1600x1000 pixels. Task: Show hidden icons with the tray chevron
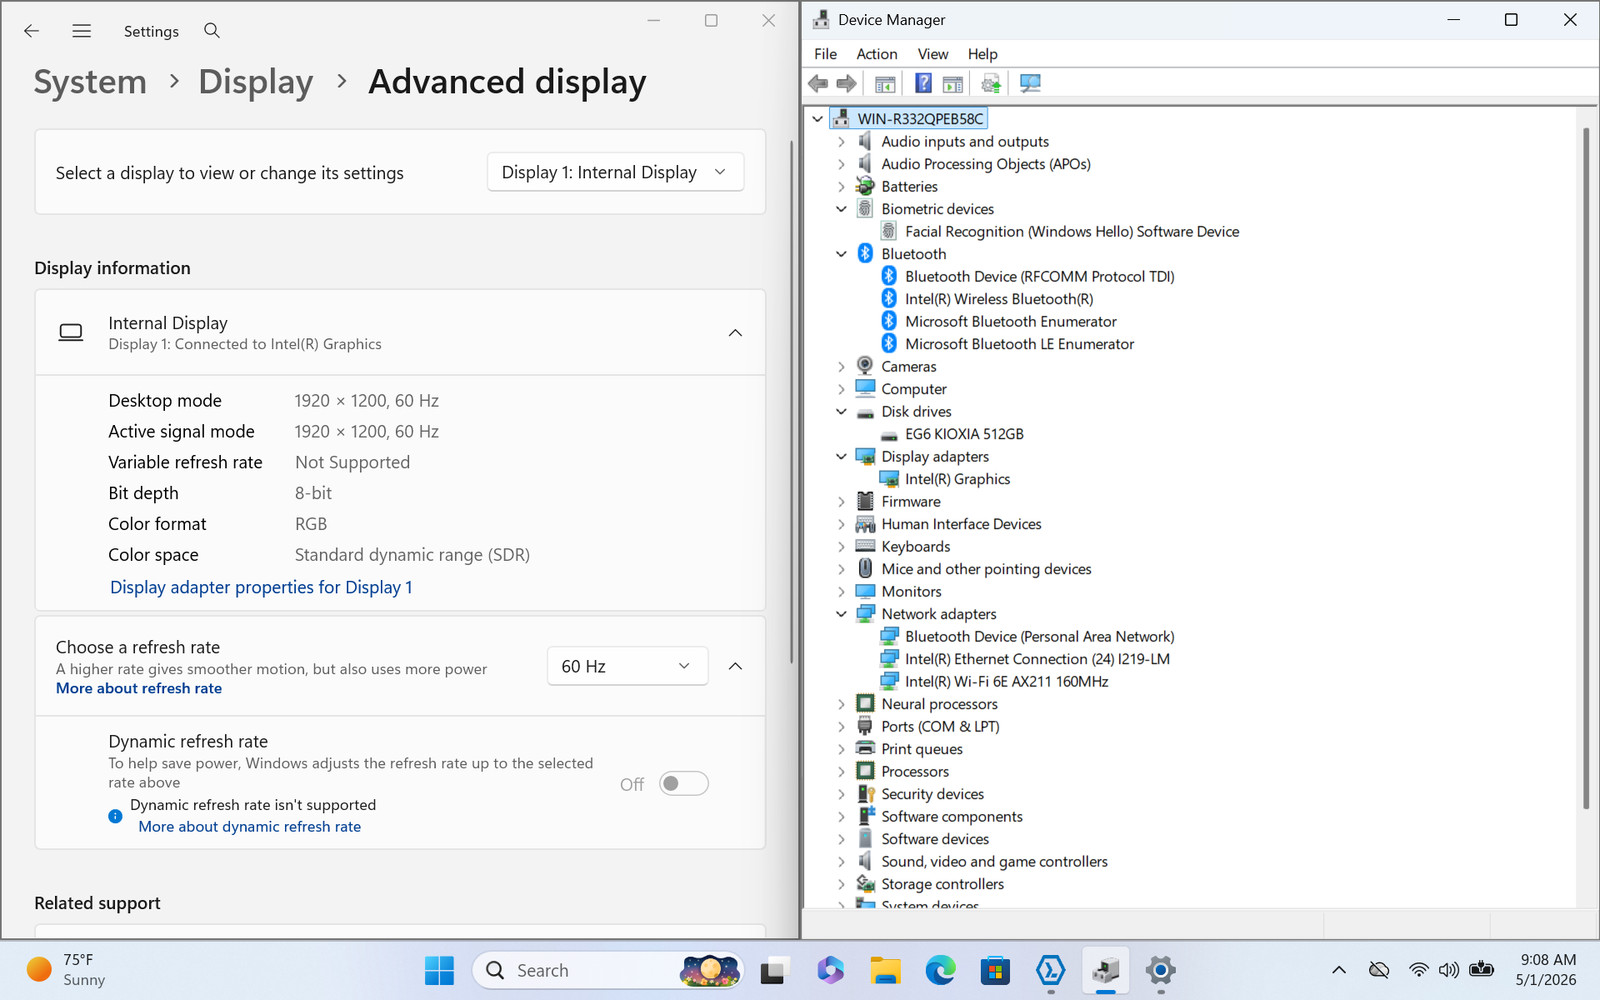click(x=1339, y=970)
